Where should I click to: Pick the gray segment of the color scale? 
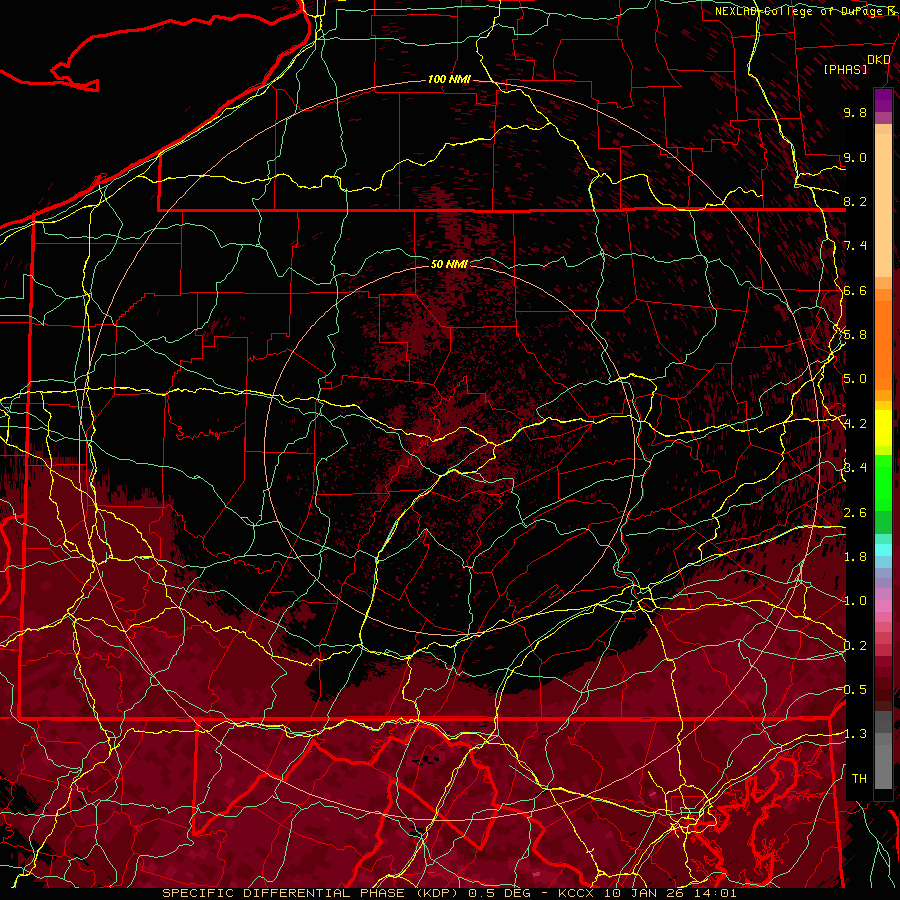(x=883, y=749)
